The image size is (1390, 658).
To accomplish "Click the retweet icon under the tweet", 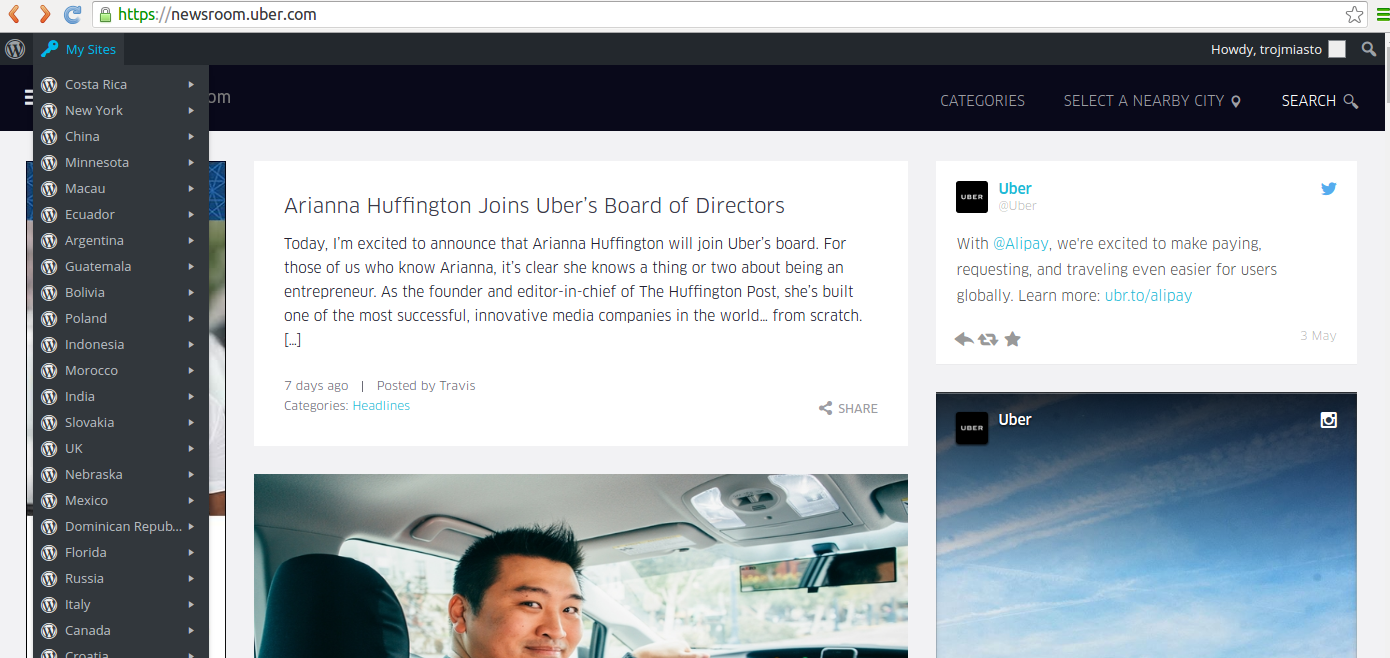I will (x=988, y=339).
